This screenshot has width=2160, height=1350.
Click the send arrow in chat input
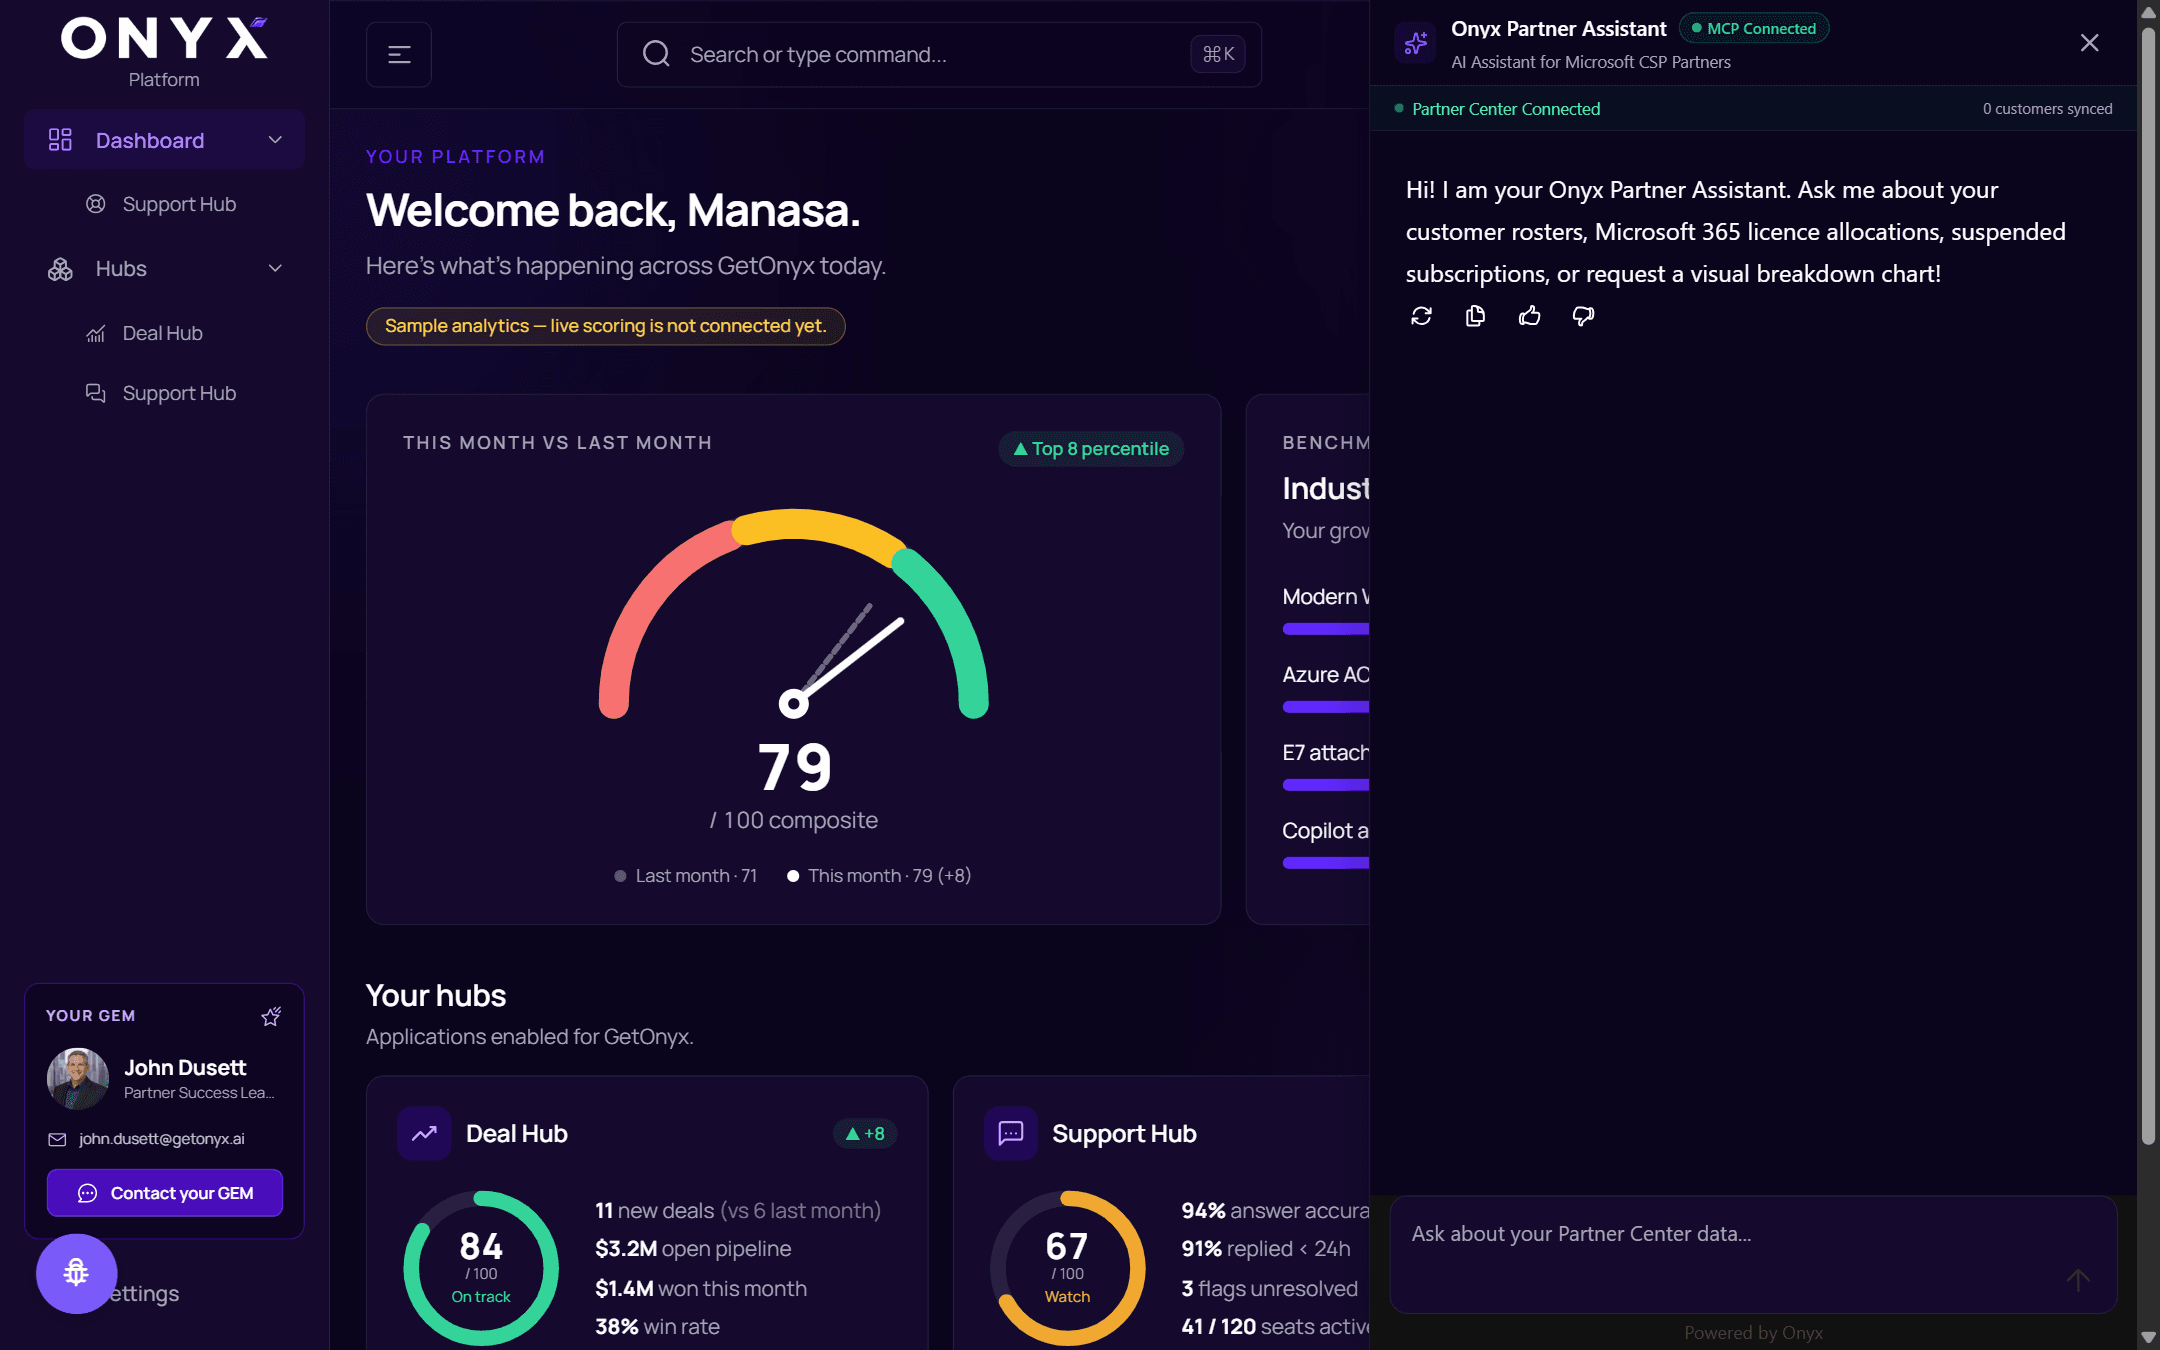2078,1280
